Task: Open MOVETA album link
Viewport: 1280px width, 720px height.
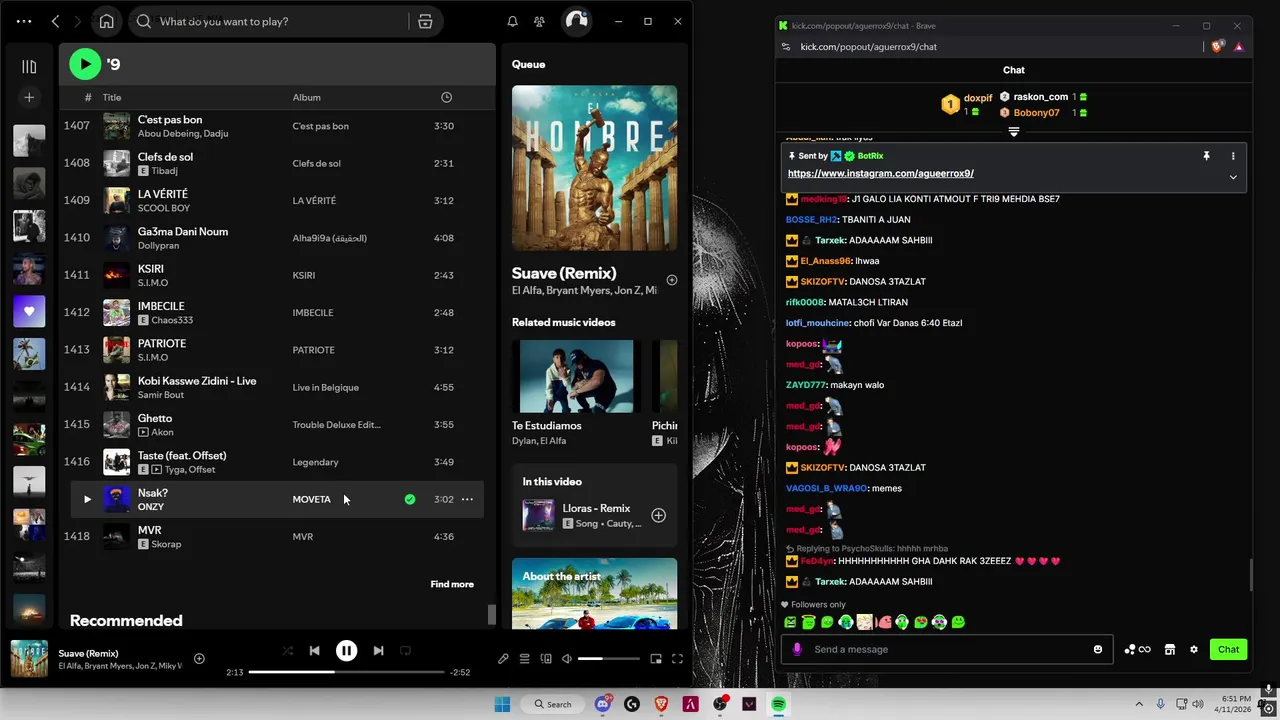Action: point(311,499)
